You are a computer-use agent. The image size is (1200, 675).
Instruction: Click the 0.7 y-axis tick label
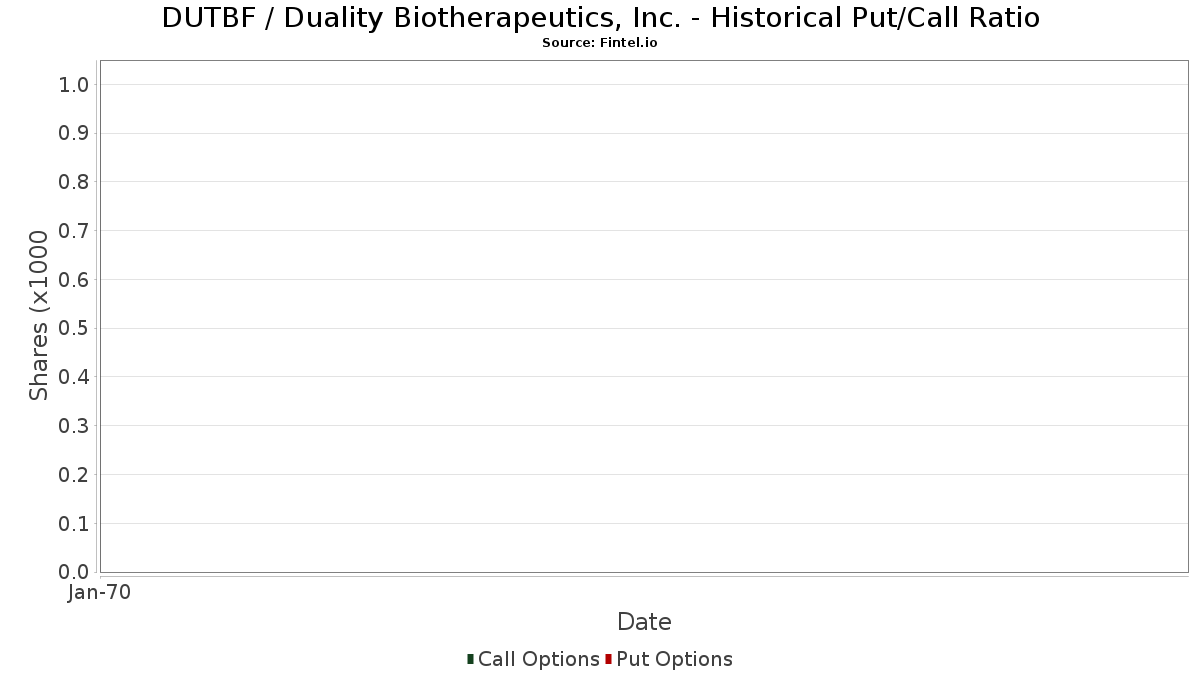pos(74,231)
